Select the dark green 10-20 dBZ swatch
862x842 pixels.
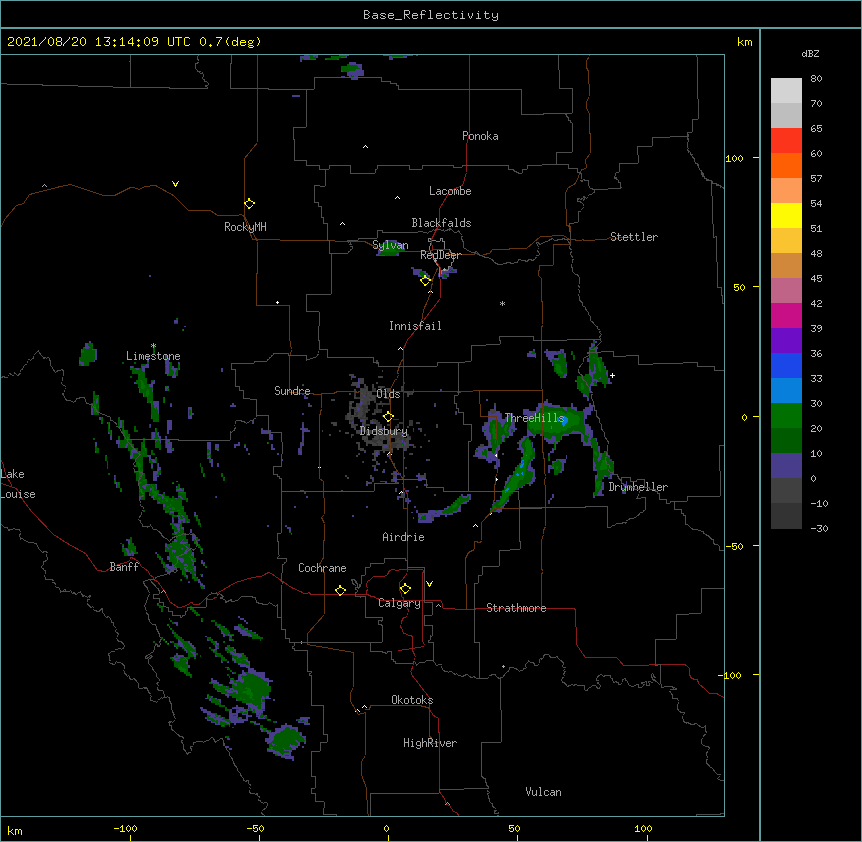point(786,440)
